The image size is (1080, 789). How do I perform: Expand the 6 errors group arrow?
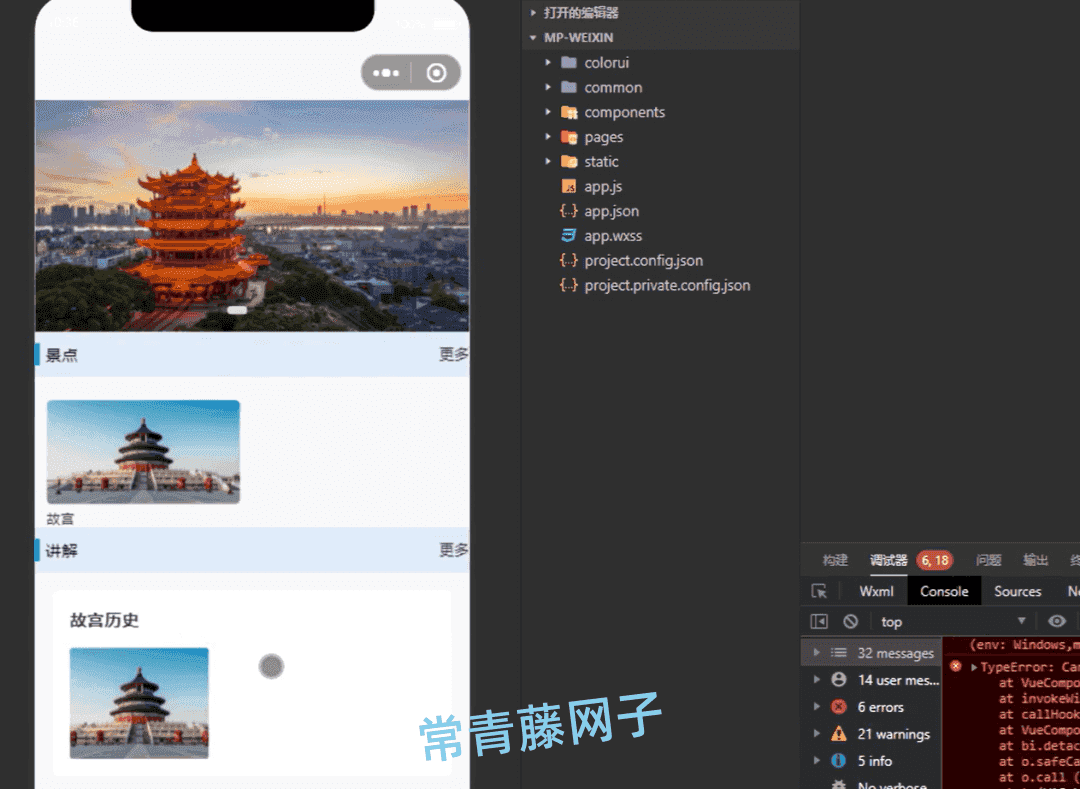coord(816,706)
